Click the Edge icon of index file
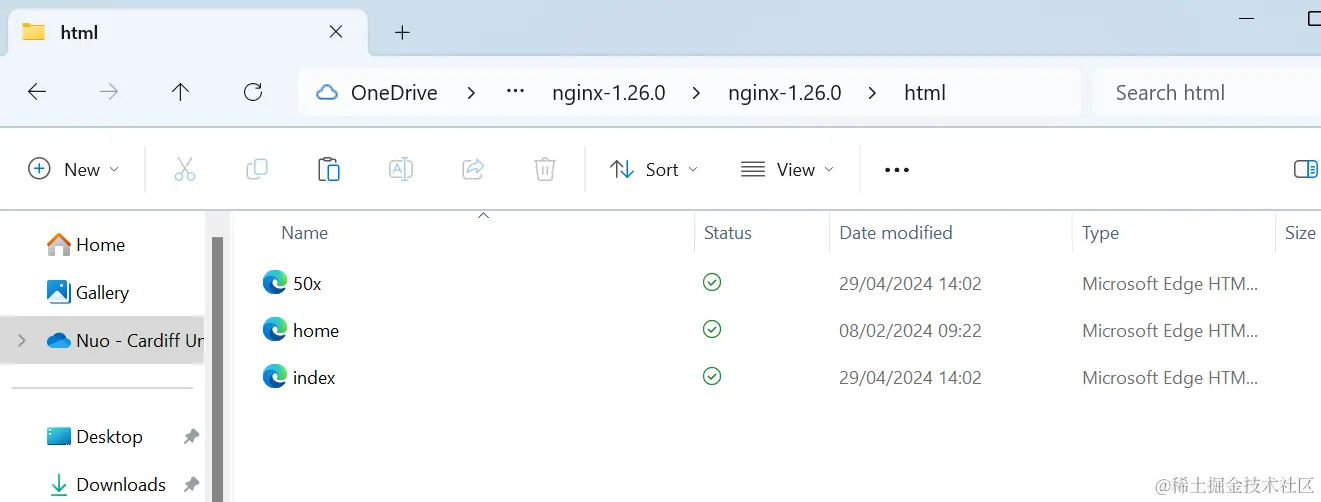The image size is (1321, 502). 275,377
